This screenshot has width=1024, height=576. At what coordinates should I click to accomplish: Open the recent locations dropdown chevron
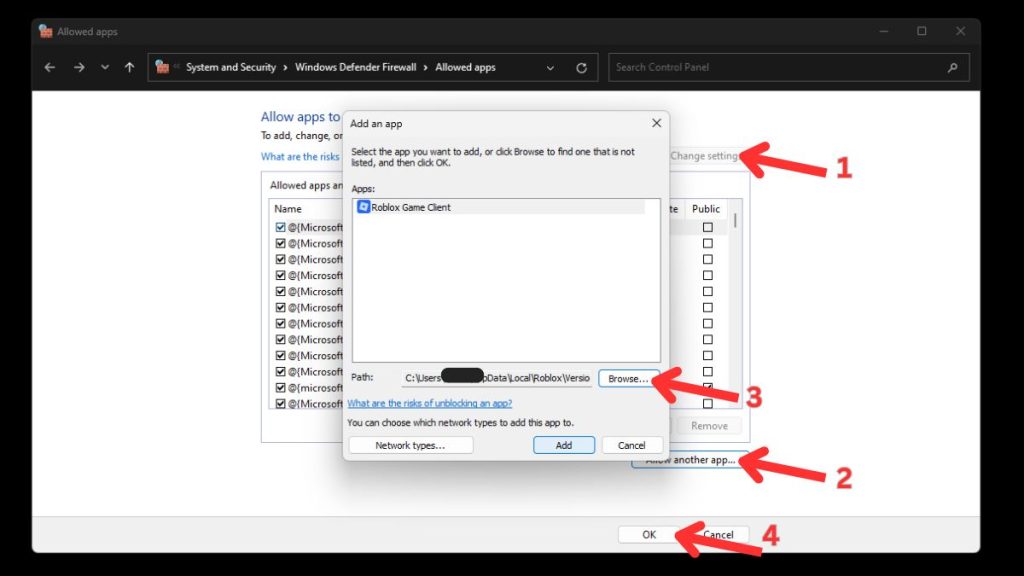[x=104, y=68]
